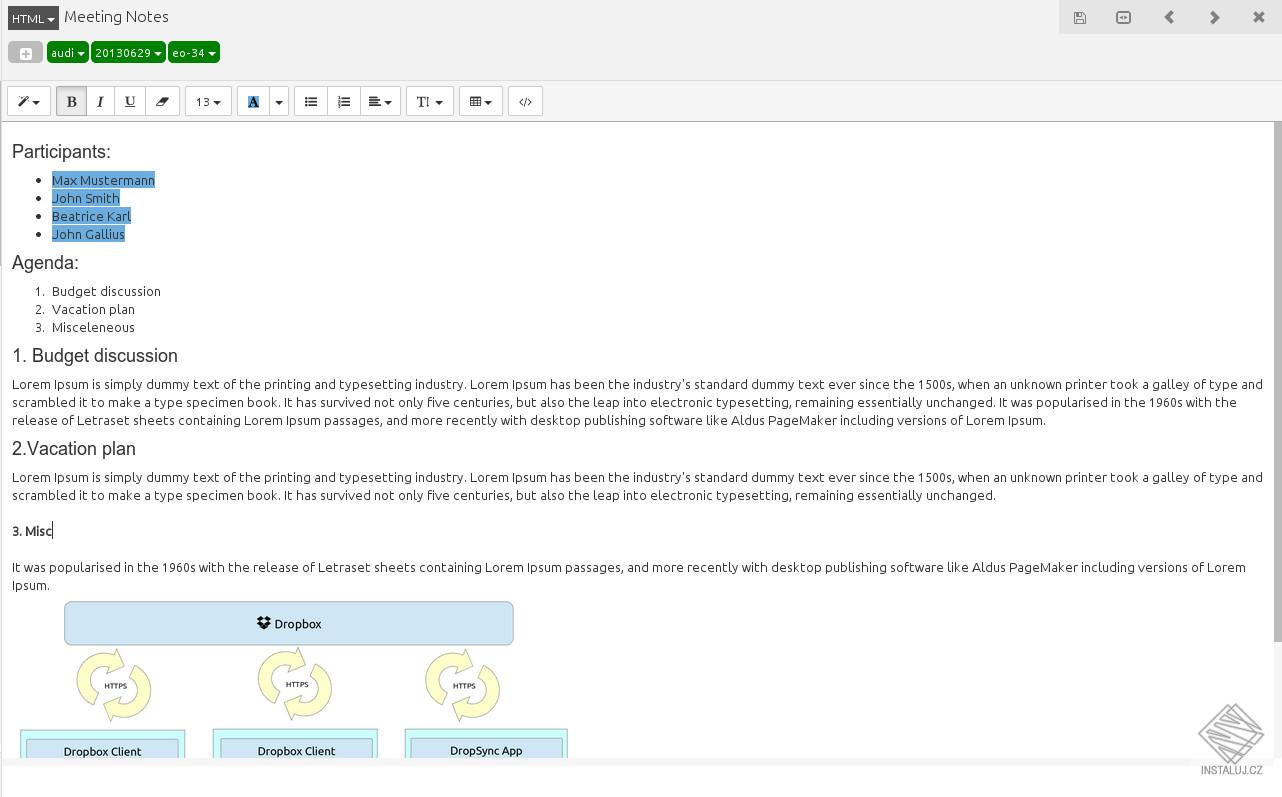The image size is (1282, 797).
Task: Go to the previous note
Action: coord(1169,17)
